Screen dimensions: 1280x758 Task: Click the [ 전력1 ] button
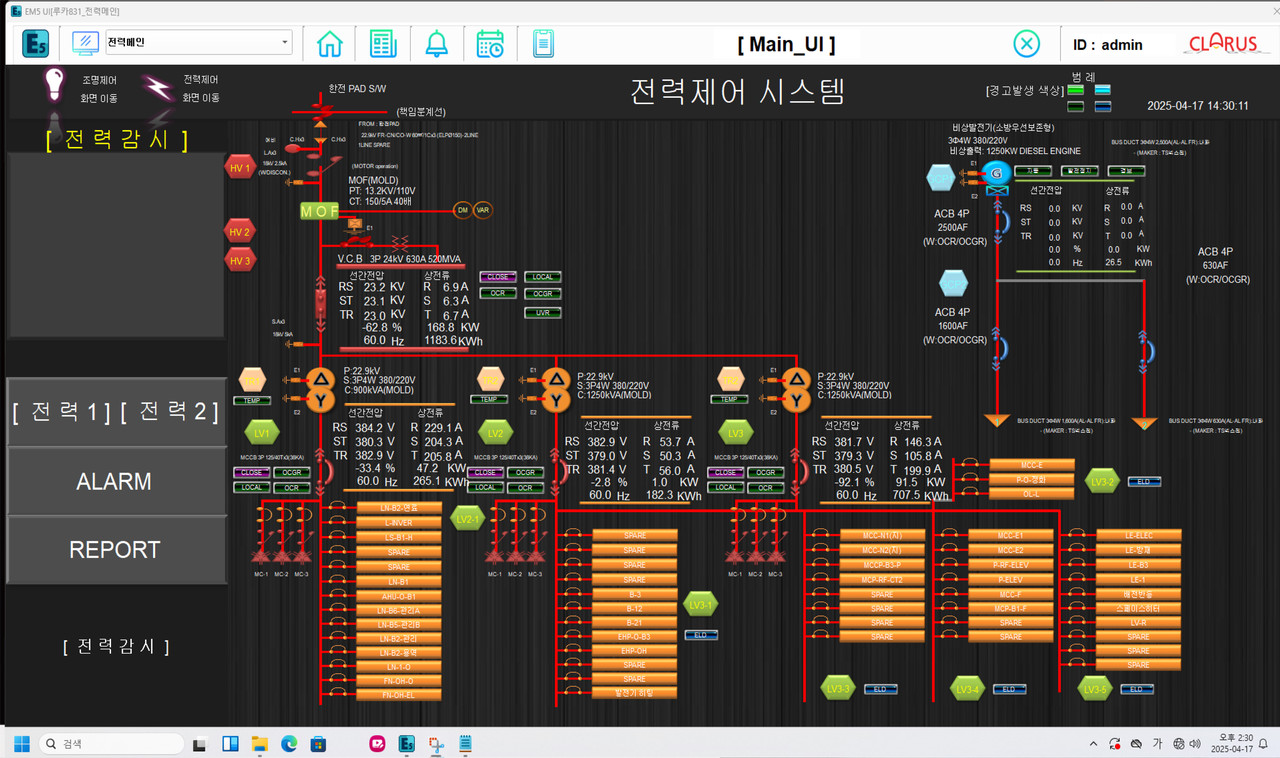(61, 411)
